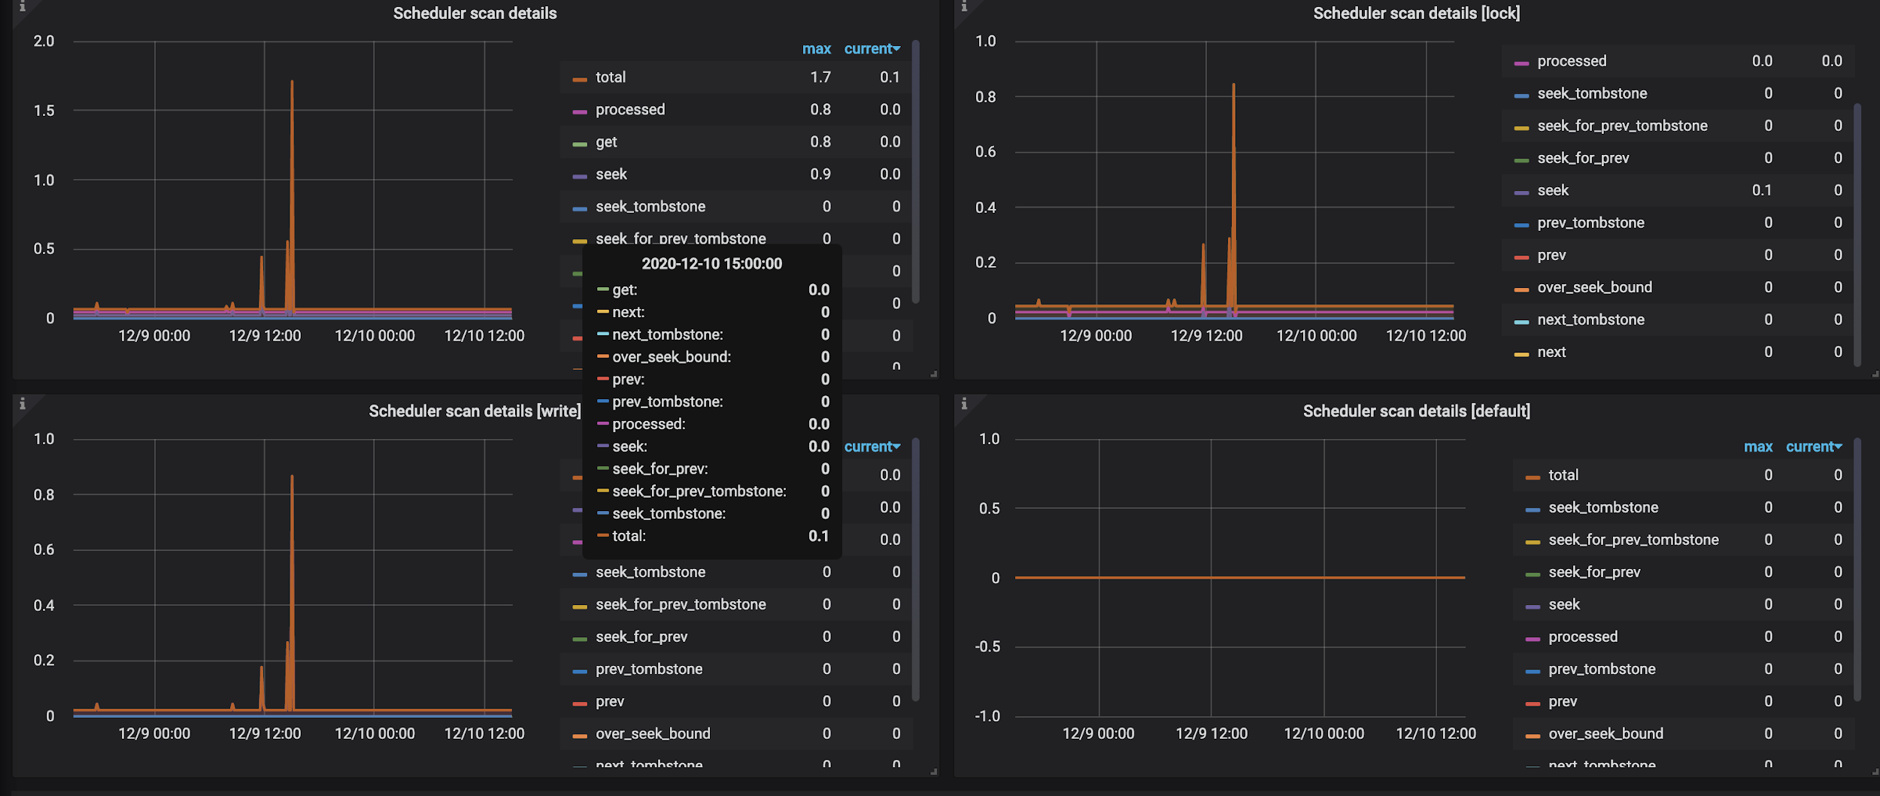
Task: Click the orange color swatch beside over_seek_bound in [lock] legend
Action: 1521,289
